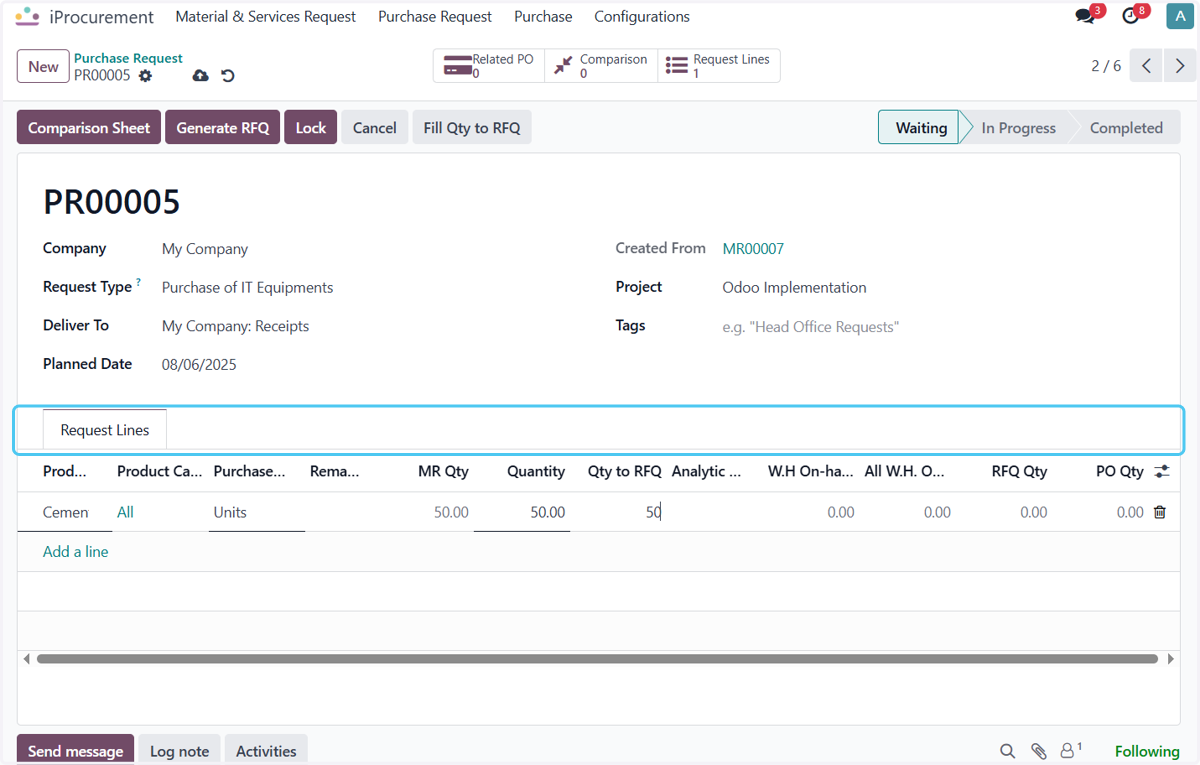Go to the next record arrow
The height and width of the screenshot is (765, 1200).
(x=1180, y=66)
